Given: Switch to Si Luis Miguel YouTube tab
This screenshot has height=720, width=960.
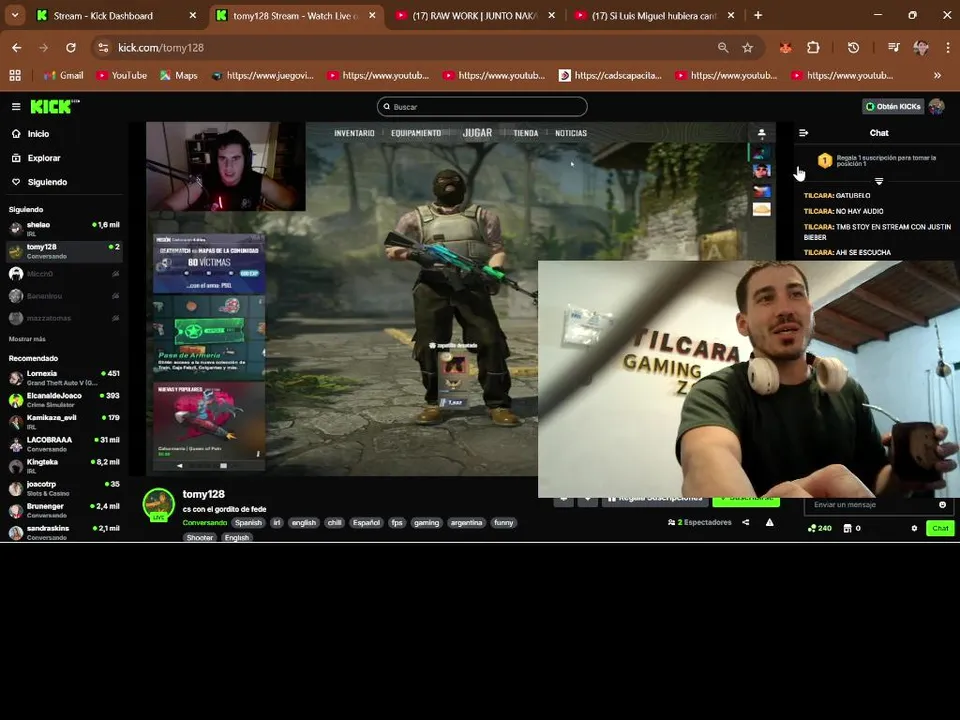Looking at the screenshot, I should point(653,16).
